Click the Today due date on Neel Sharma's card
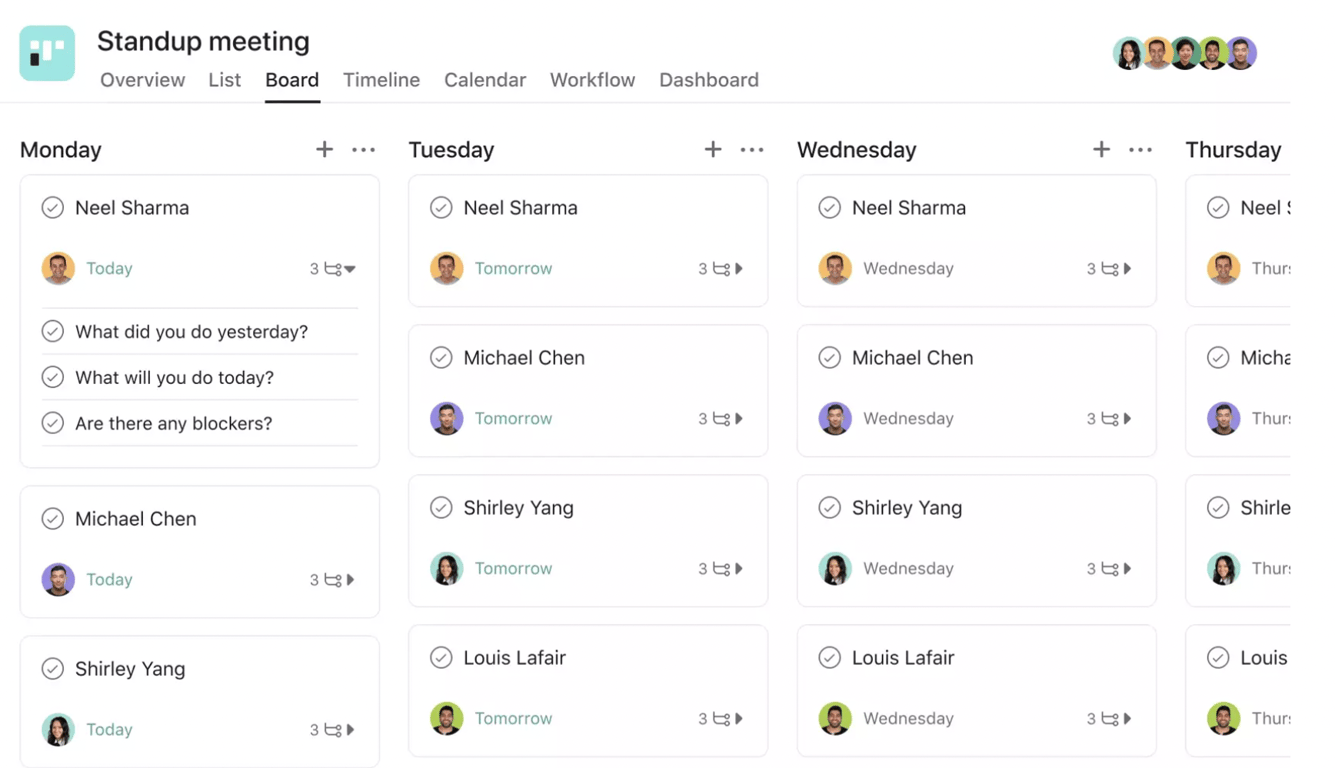The image size is (1335, 768). click(109, 268)
